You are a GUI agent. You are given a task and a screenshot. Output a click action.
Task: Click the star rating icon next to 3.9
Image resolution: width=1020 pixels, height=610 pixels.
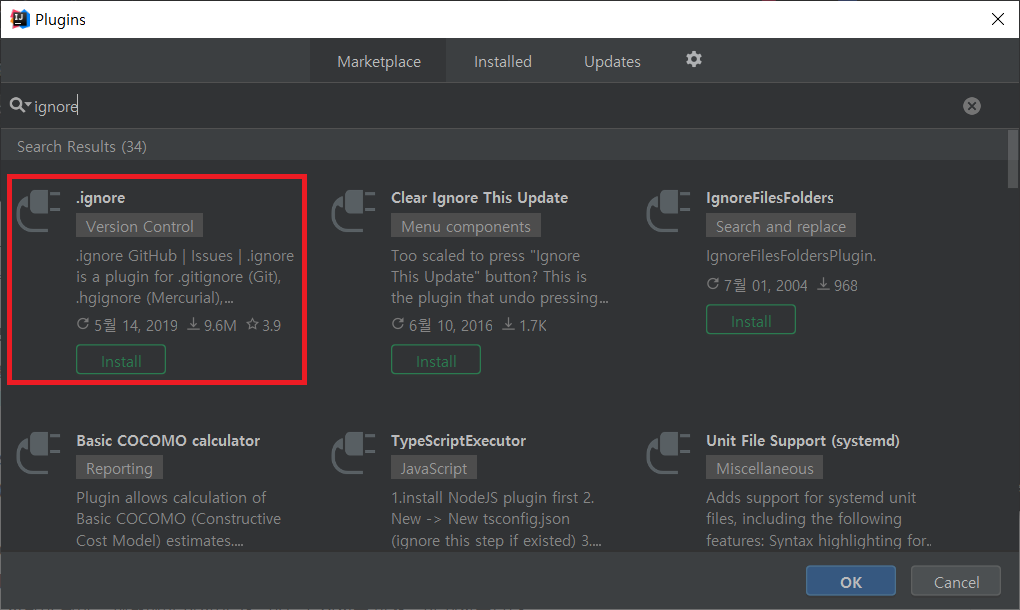pos(252,324)
